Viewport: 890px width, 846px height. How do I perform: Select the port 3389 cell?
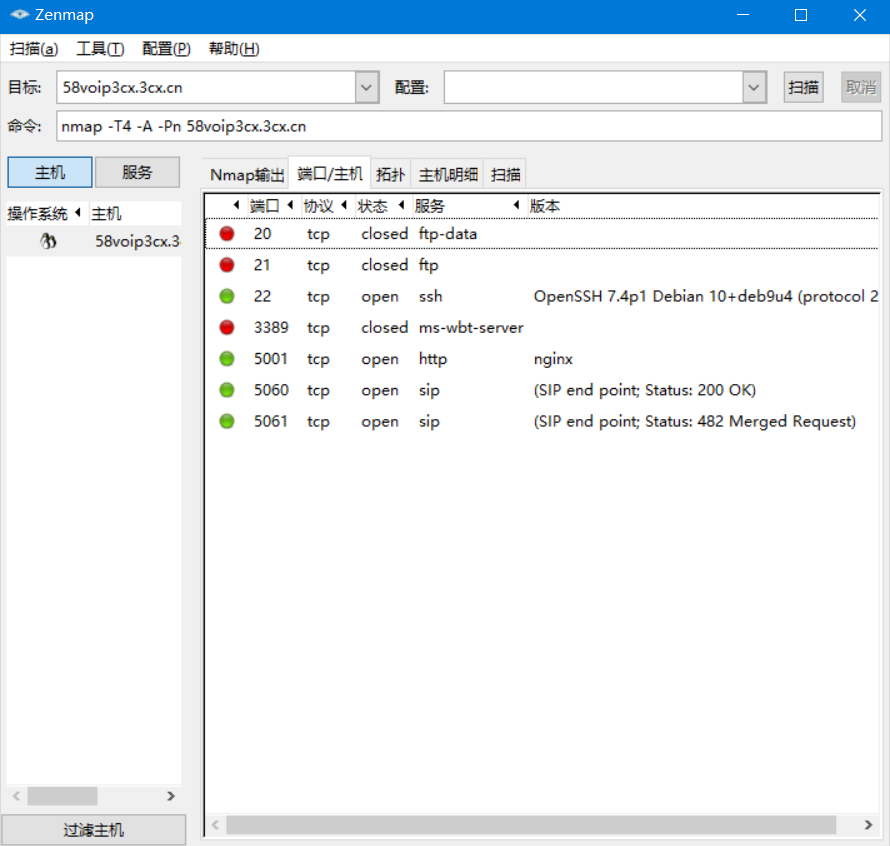[271, 328]
